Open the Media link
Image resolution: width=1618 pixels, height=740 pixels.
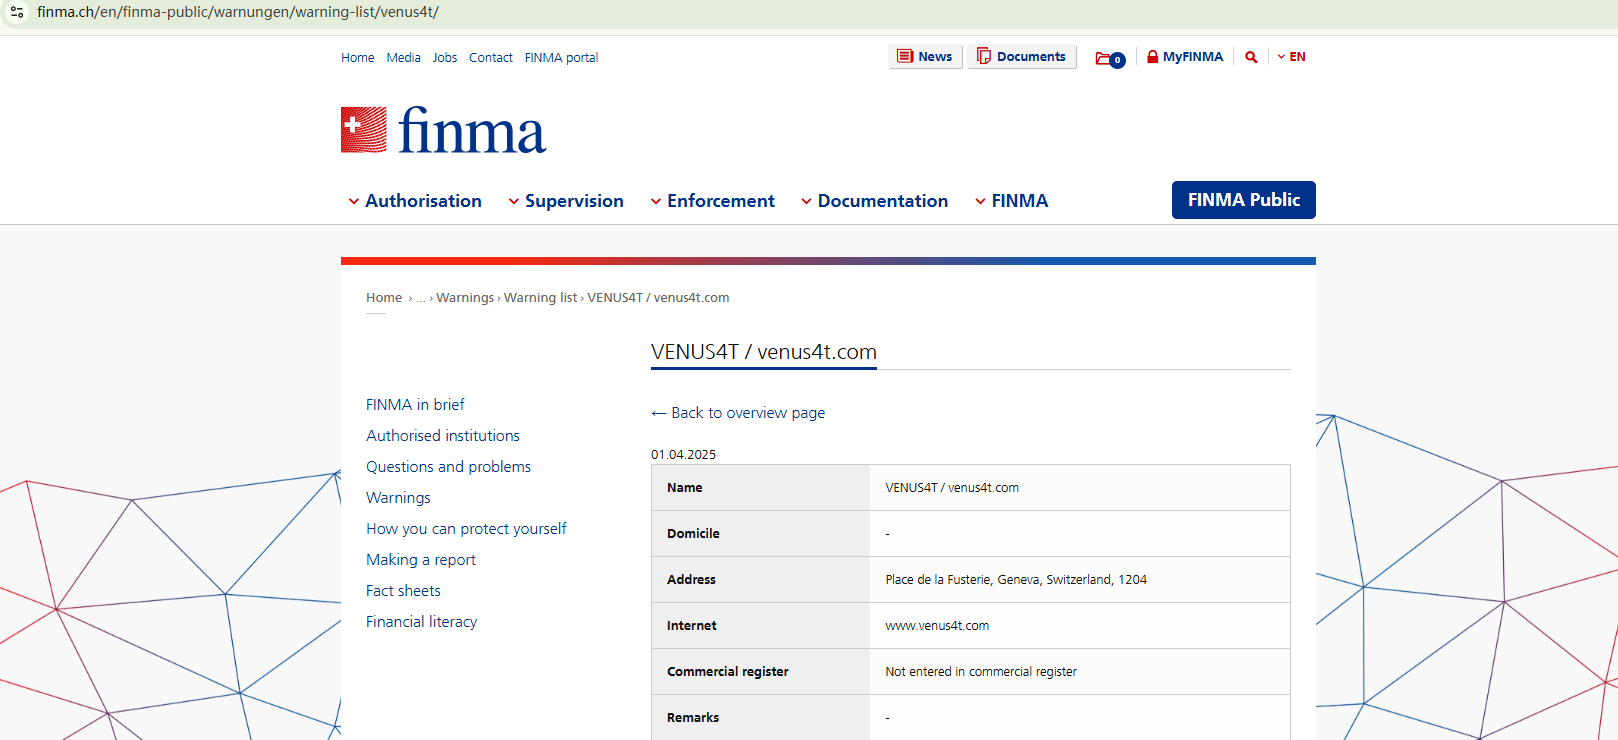(404, 58)
